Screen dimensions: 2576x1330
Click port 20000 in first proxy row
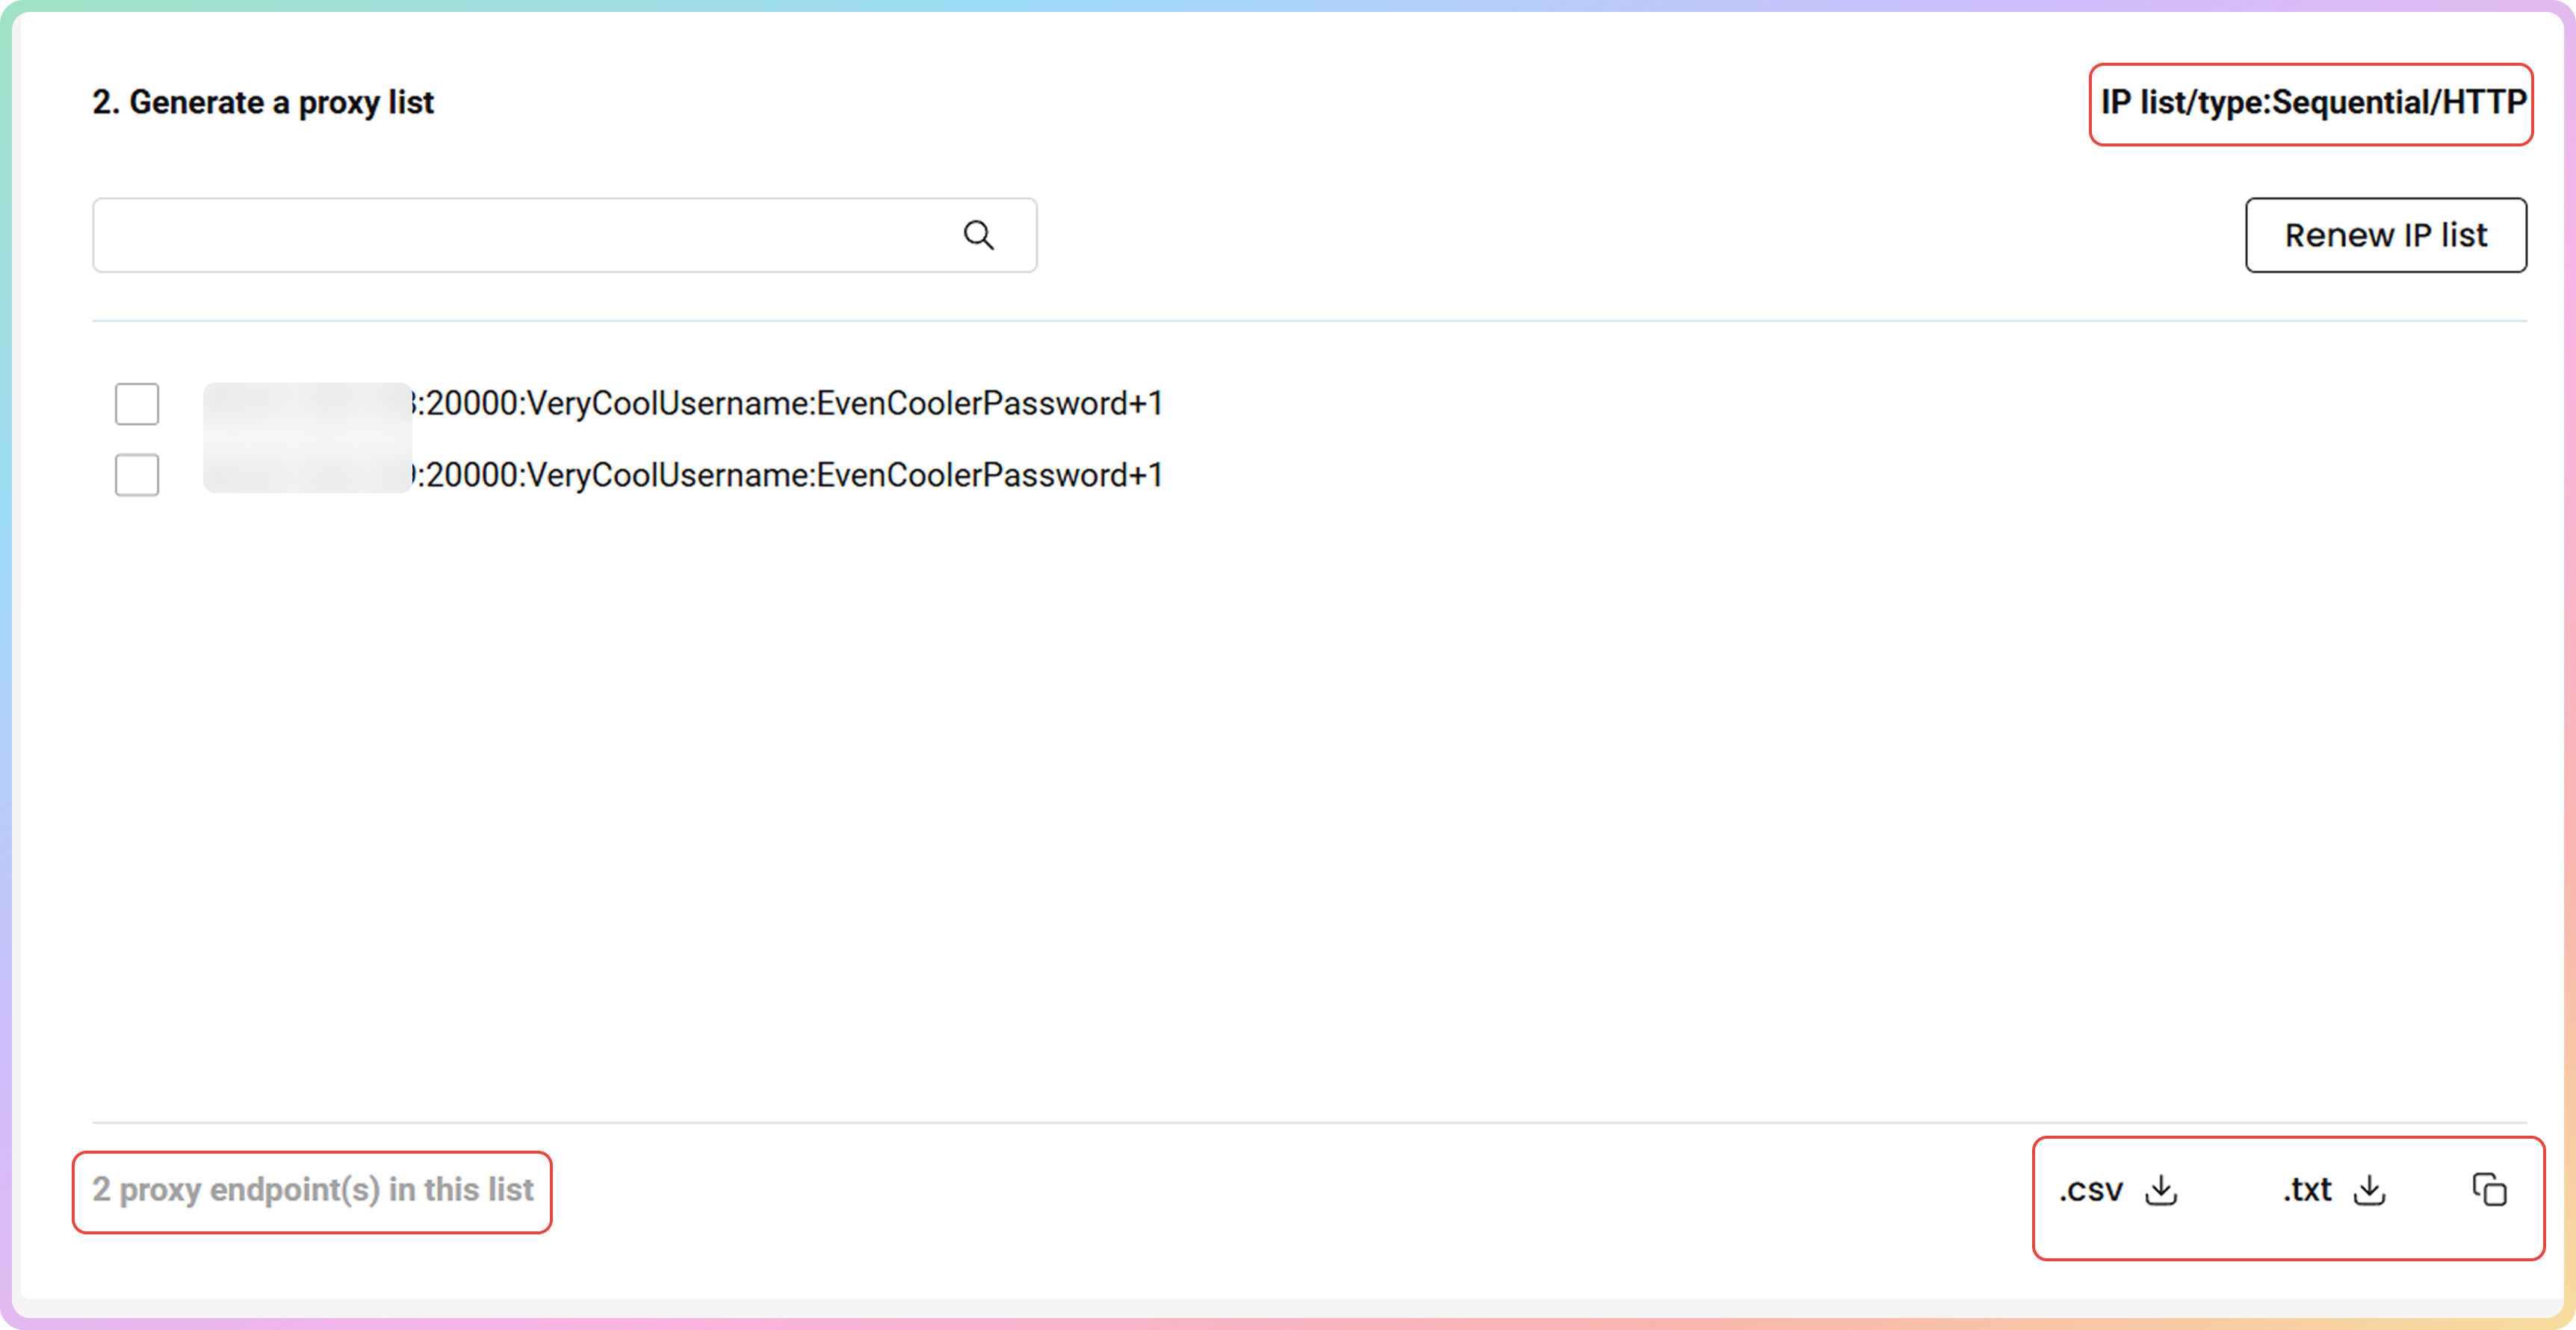[x=472, y=404]
